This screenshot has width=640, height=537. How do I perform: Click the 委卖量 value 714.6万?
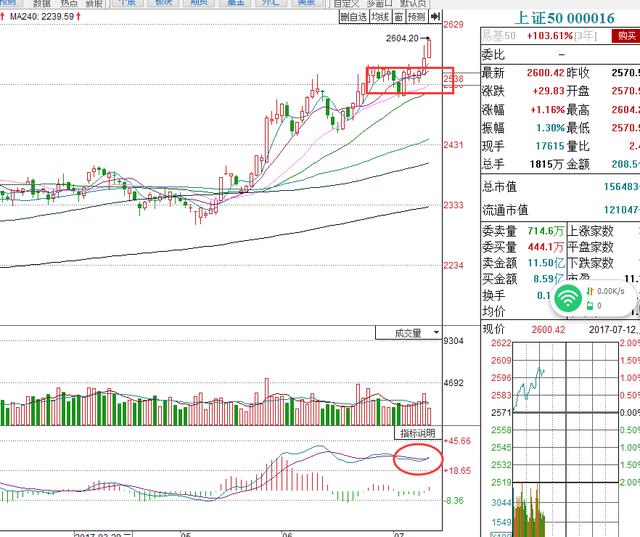click(x=545, y=231)
